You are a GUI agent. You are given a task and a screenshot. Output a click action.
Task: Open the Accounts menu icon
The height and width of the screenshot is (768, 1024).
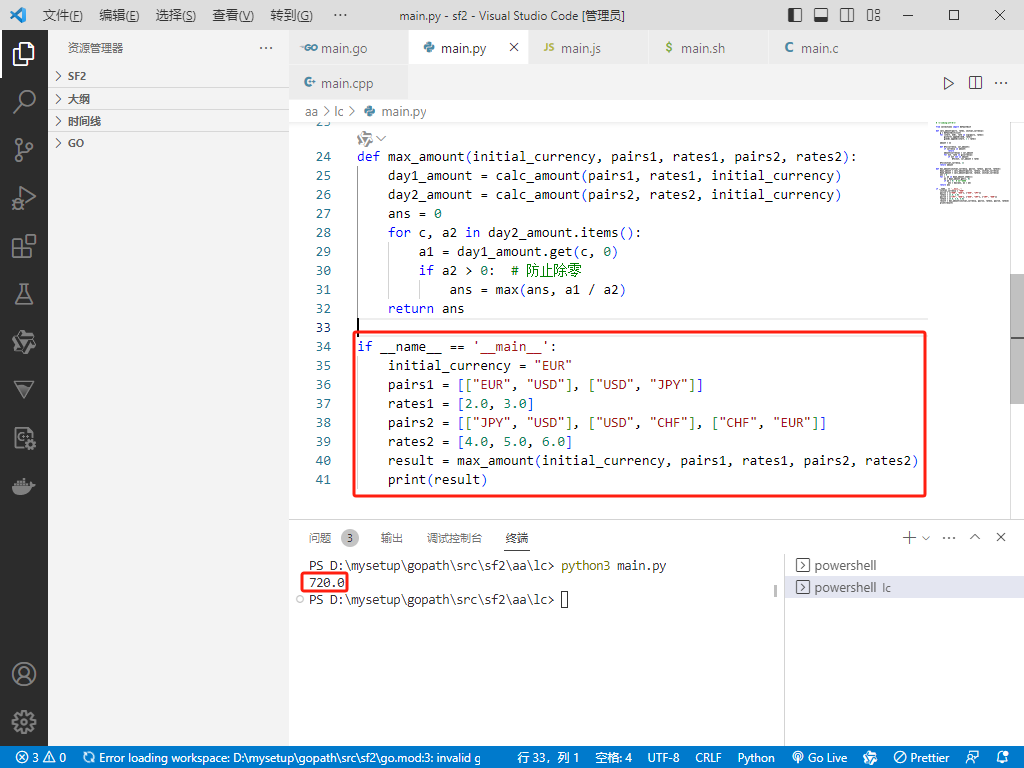24,674
